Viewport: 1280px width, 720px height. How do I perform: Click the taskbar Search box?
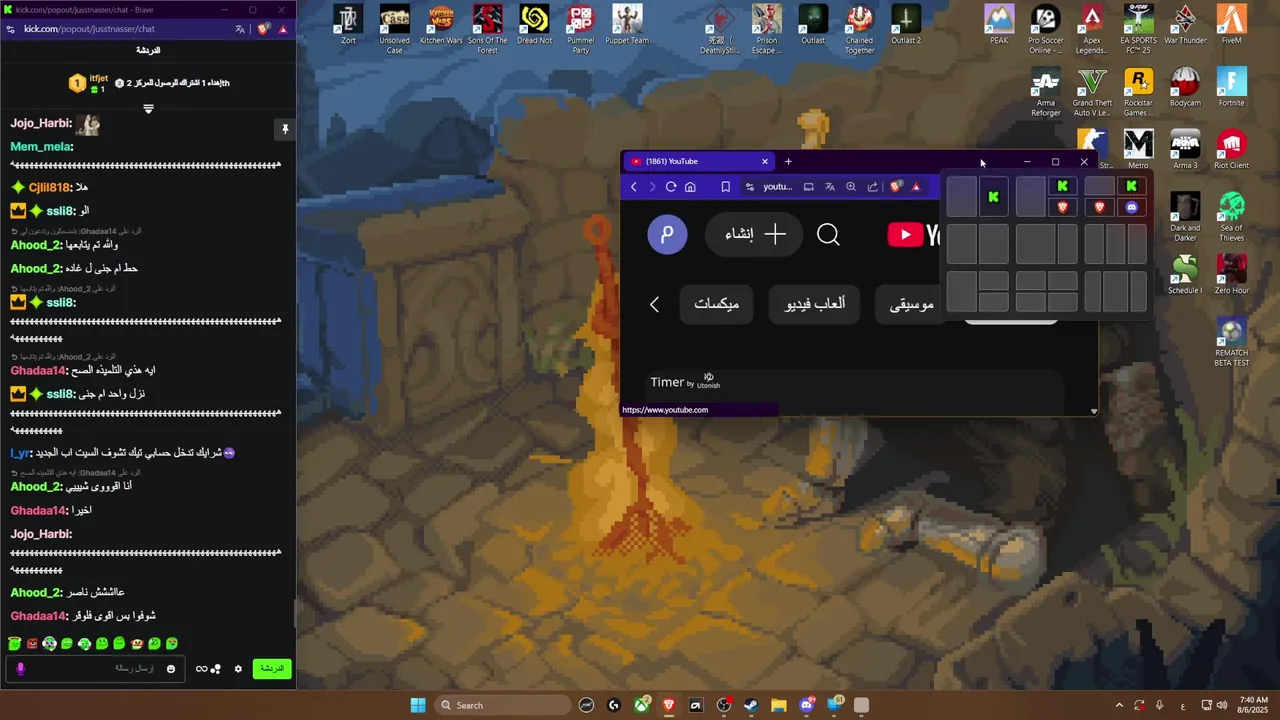[x=505, y=705]
